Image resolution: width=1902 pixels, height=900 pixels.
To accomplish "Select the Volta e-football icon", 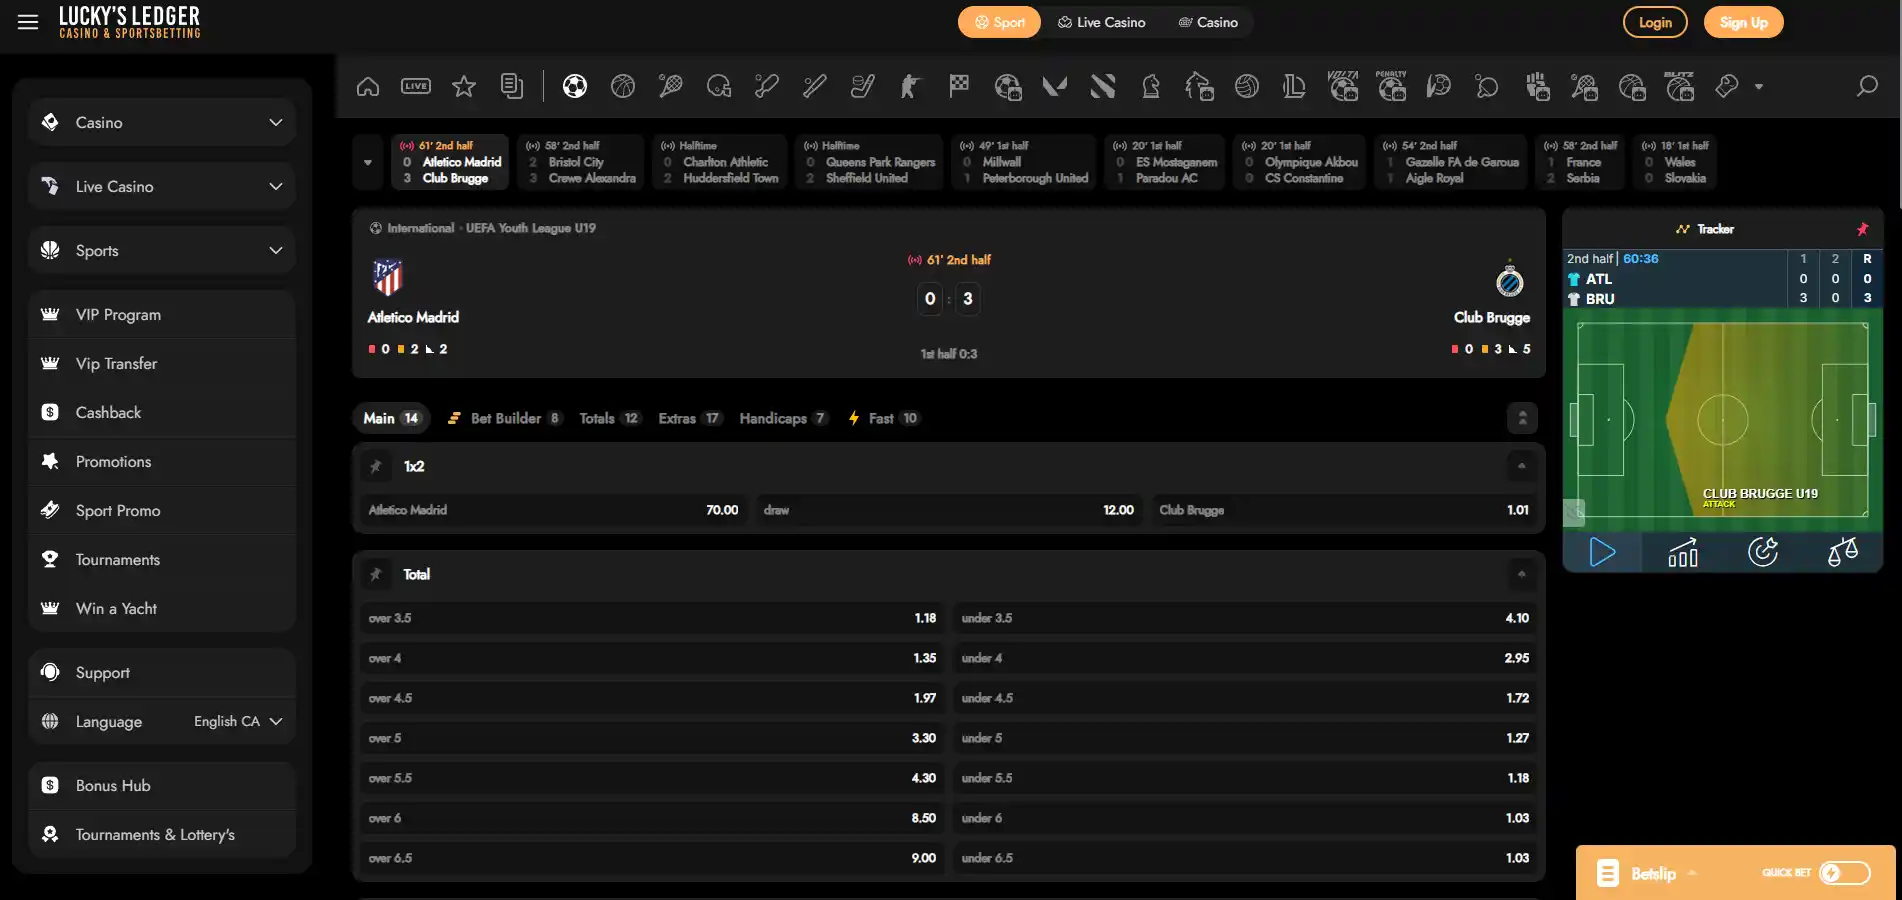I will (1343, 86).
